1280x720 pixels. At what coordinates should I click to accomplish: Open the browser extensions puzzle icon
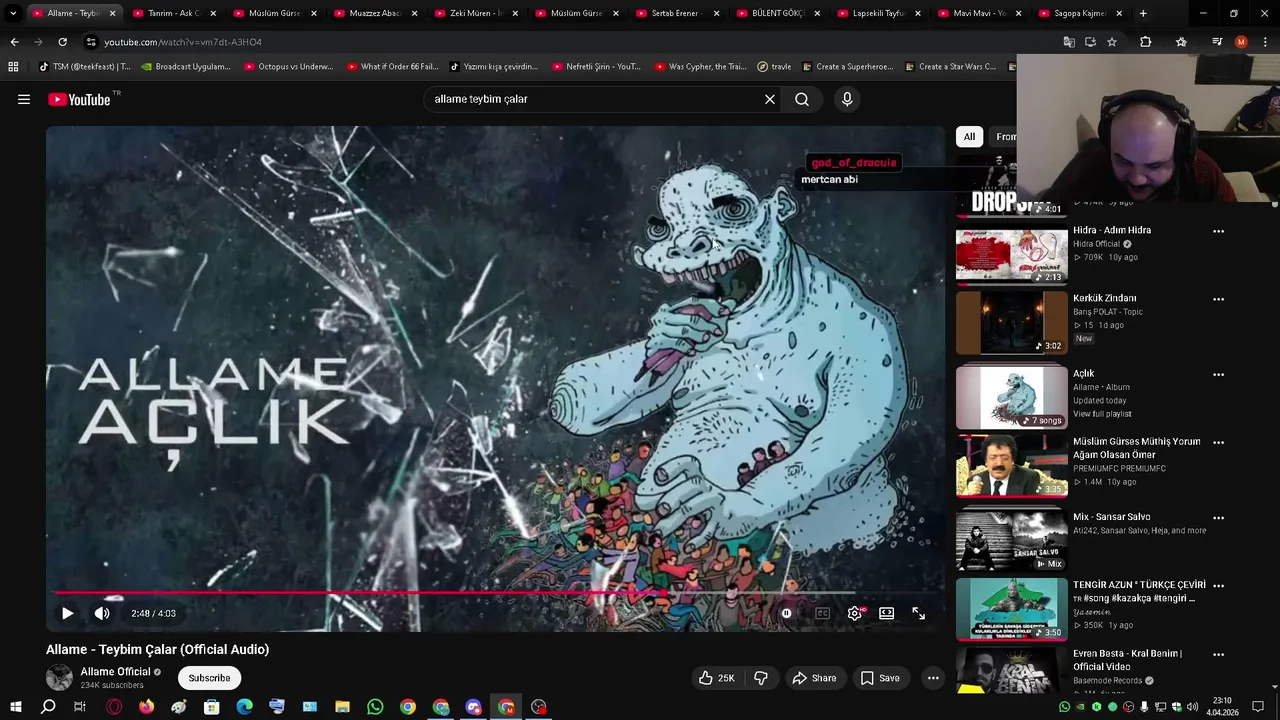point(1146,42)
